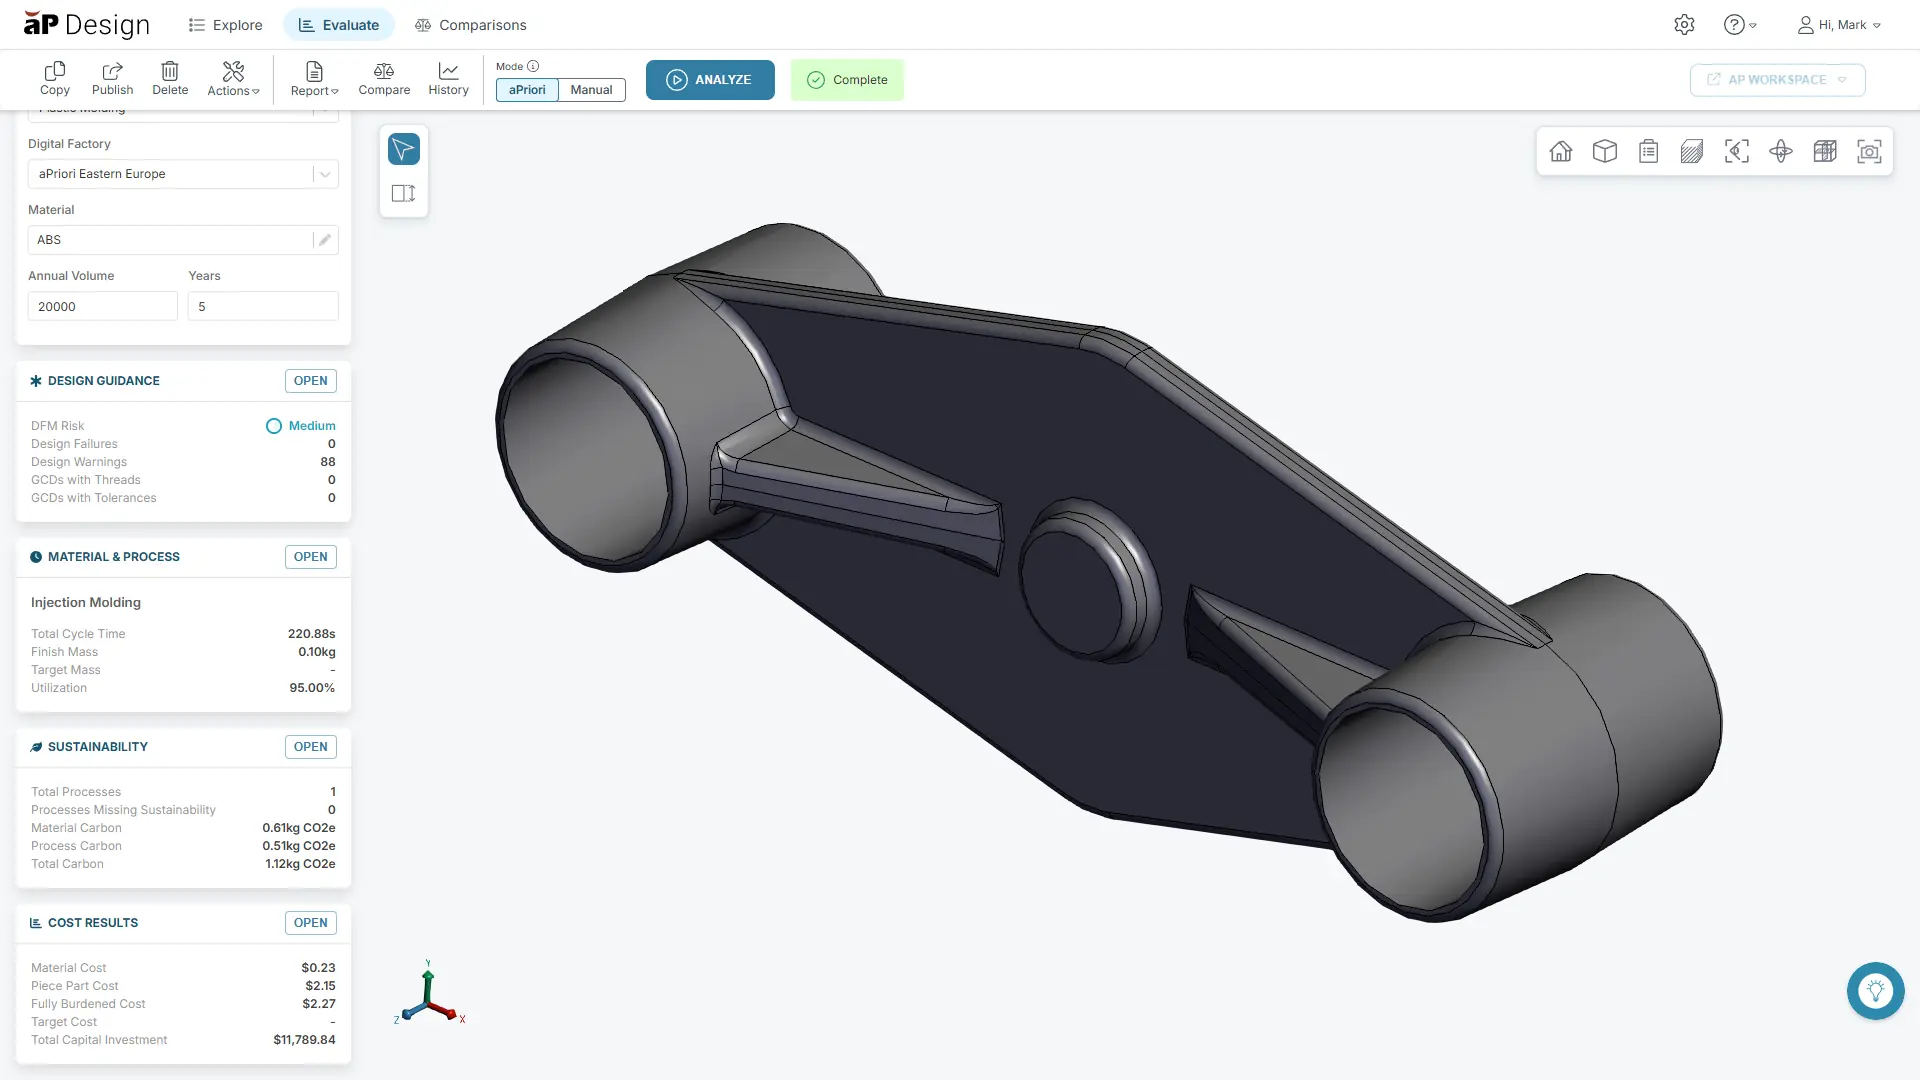This screenshot has height=1080, width=1920.
Task: Click the ABS material edit pencil
Action: pyautogui.click(x=323, y=239)
